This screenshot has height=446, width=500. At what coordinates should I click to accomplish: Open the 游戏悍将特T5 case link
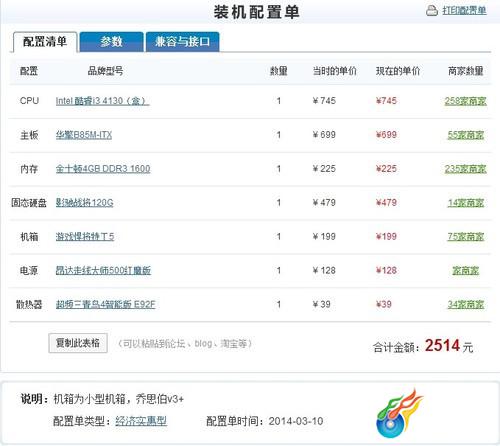[85, 237]
